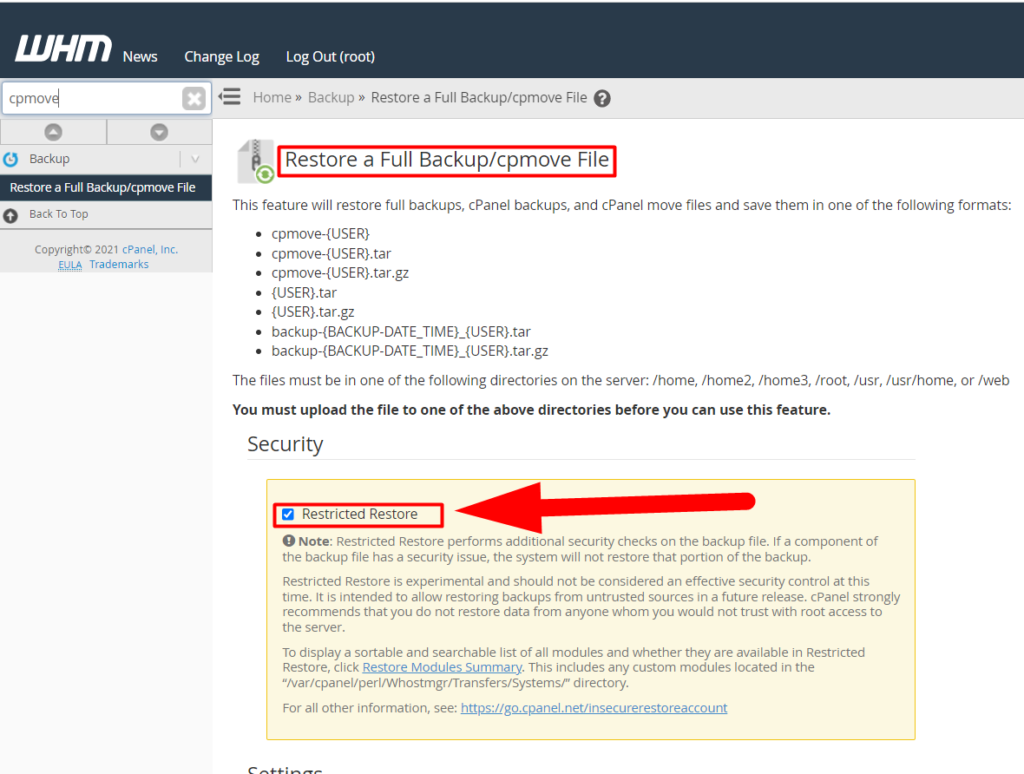The image size is (1024, 774).
Task: Collapse the Backup section chevron
Action: click(x=195, y=159)
